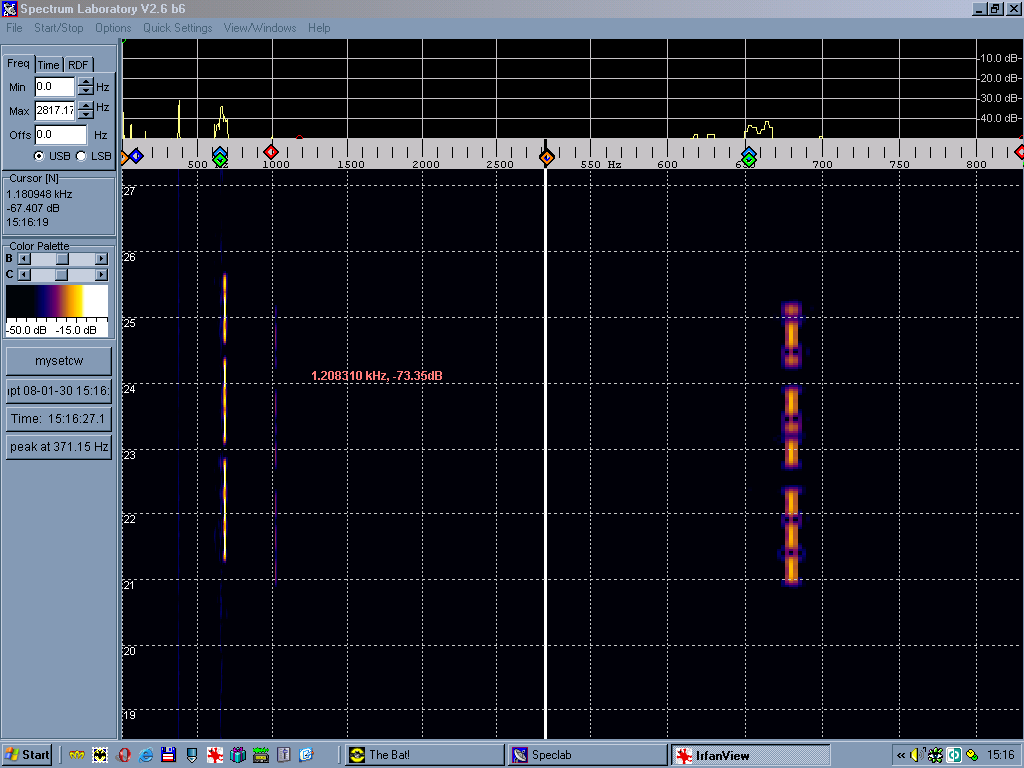This screenshot has width=1024, height=768.
Task: Select the blue diamond marker at scale start
Action: coord(136,156)
